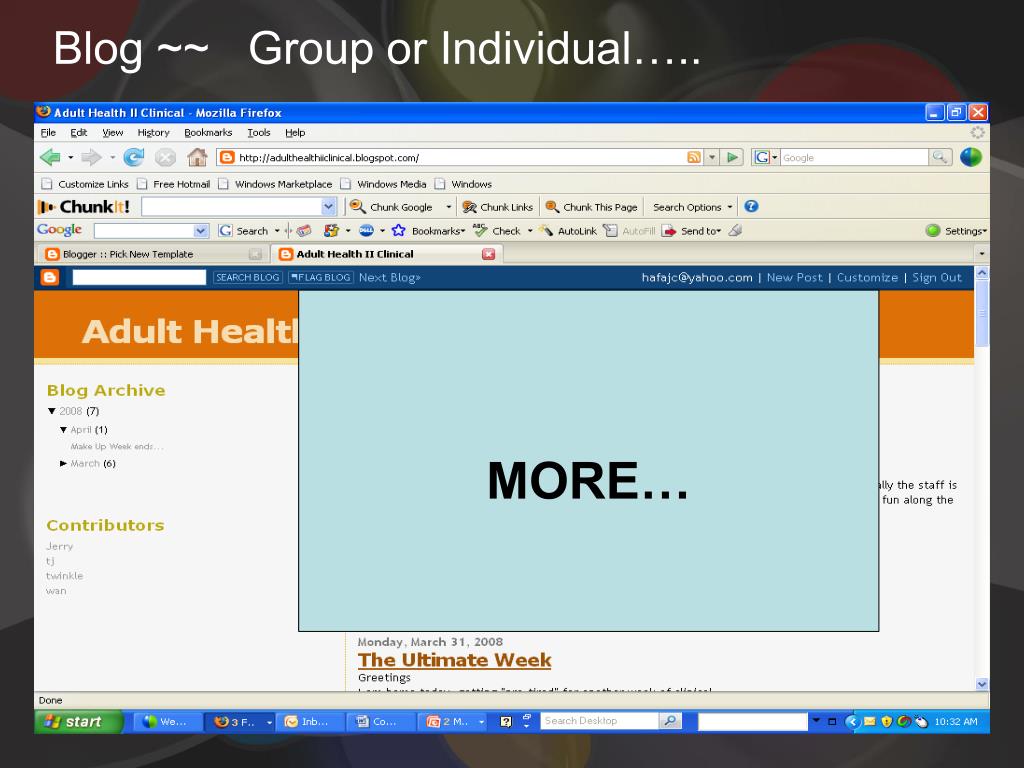Reload the page with the Refresh icon

click(134, 157)
